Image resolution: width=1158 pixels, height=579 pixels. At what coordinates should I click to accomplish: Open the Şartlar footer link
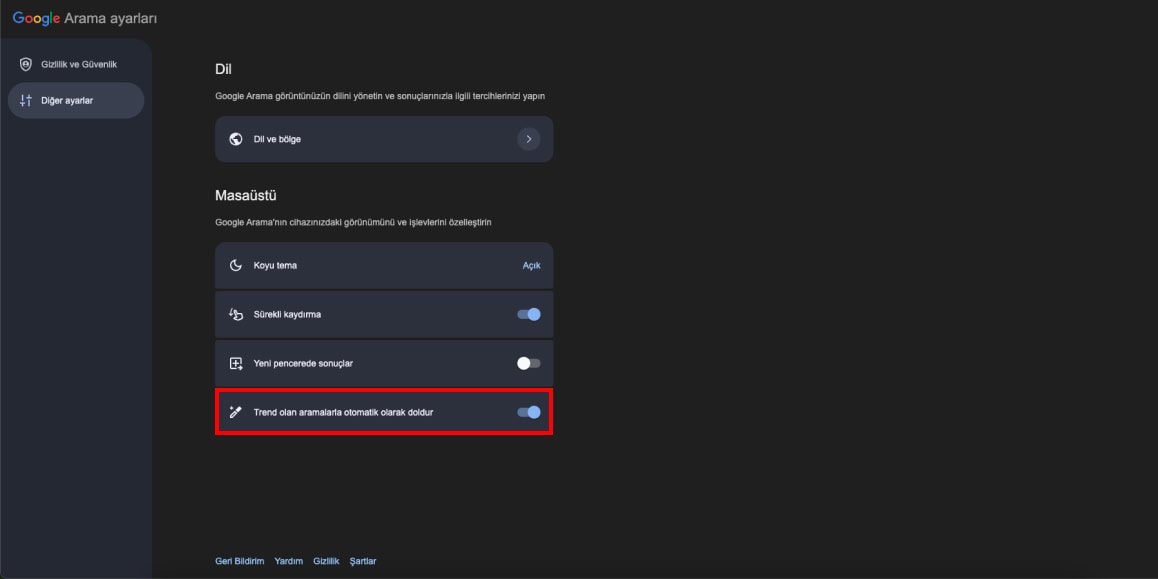pos(363,561)
